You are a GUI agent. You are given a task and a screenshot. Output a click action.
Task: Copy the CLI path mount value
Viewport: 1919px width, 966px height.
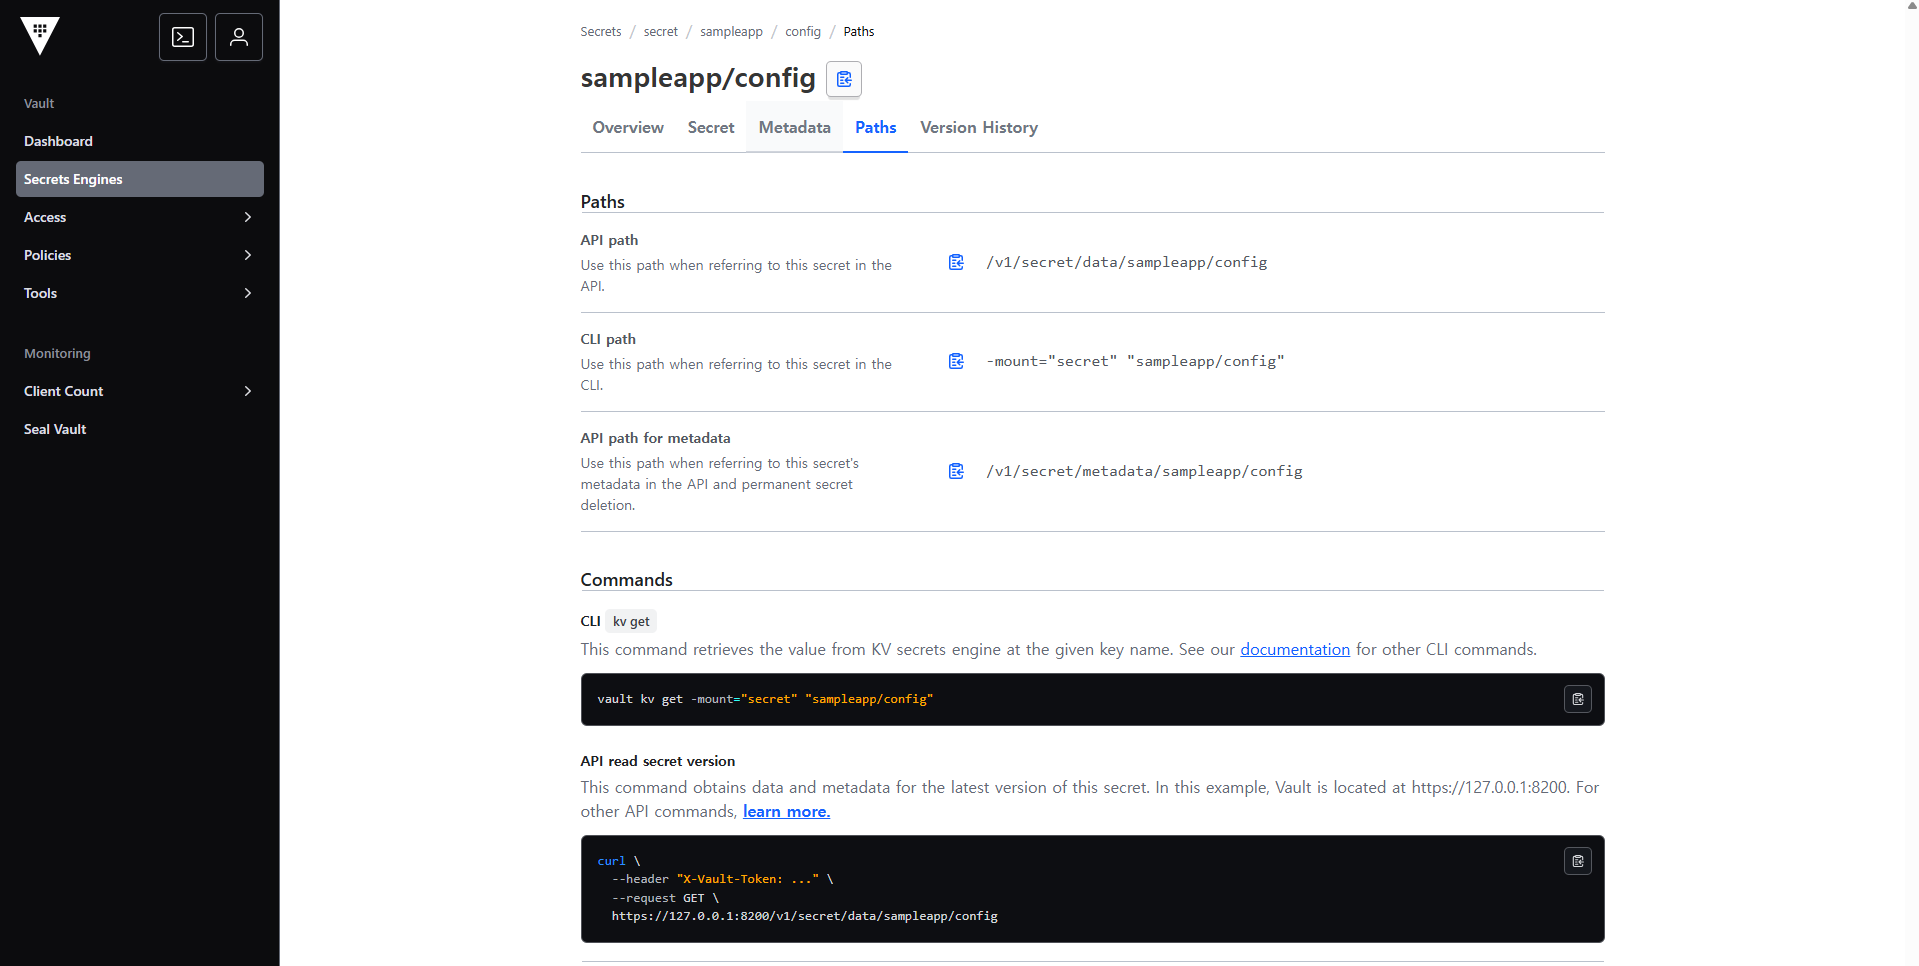pyautogui.click(x=956, y=361)
